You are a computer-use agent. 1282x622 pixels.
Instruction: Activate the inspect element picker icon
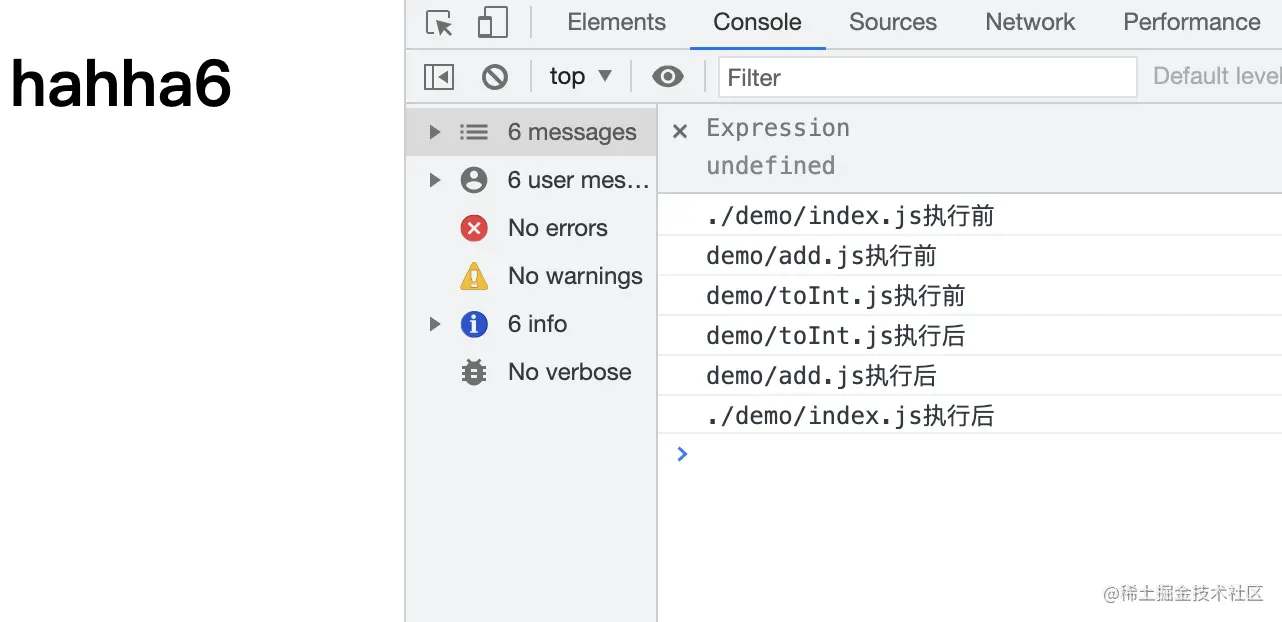pyautogui.click(x=439, y=23)
